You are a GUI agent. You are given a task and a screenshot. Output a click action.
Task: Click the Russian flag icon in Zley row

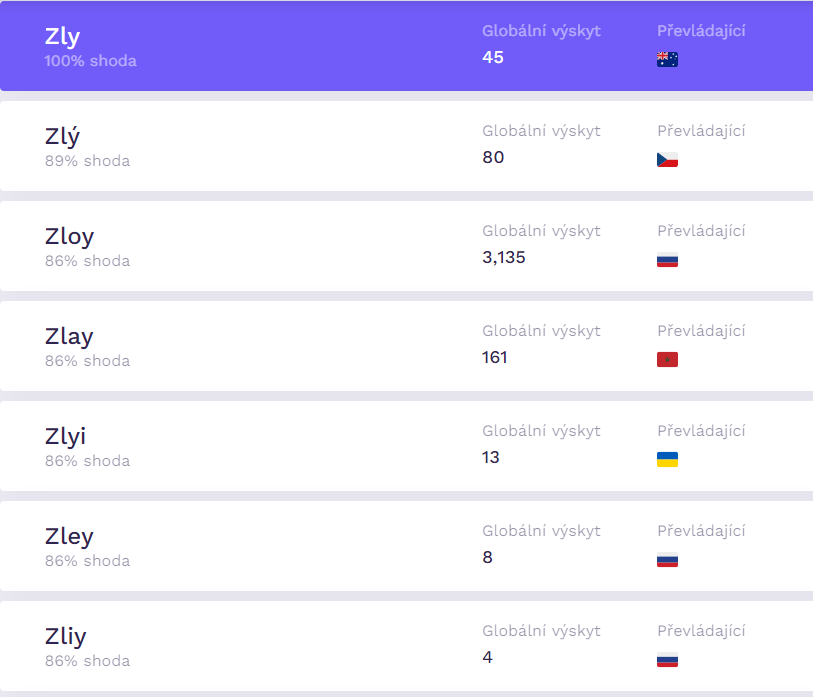click(x=667, y=560)
